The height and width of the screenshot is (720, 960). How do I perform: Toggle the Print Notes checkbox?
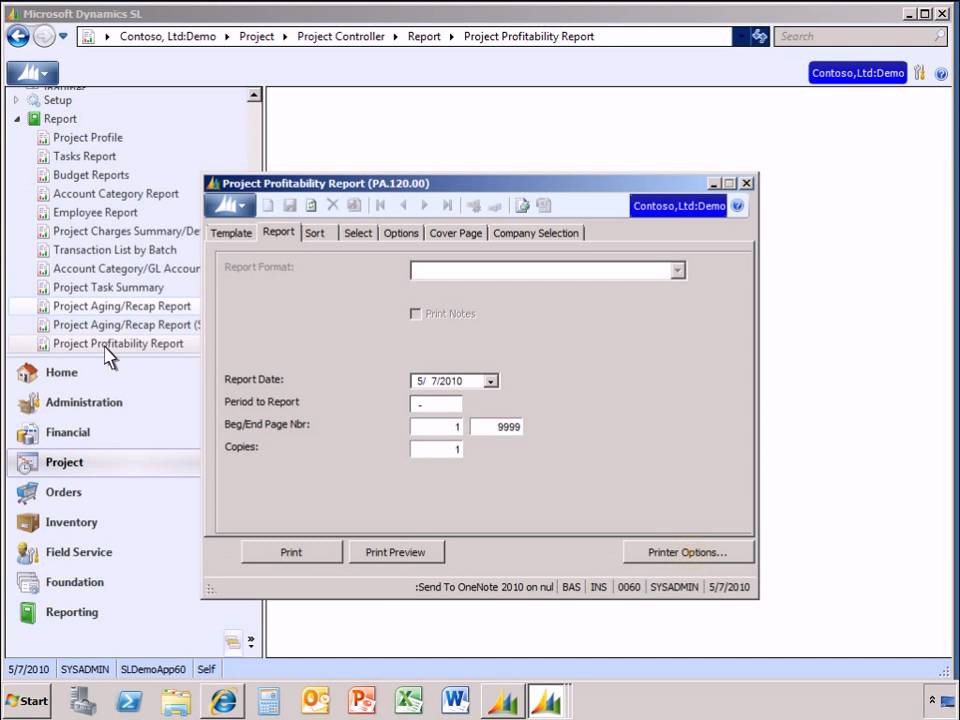(x=415, y=313)
